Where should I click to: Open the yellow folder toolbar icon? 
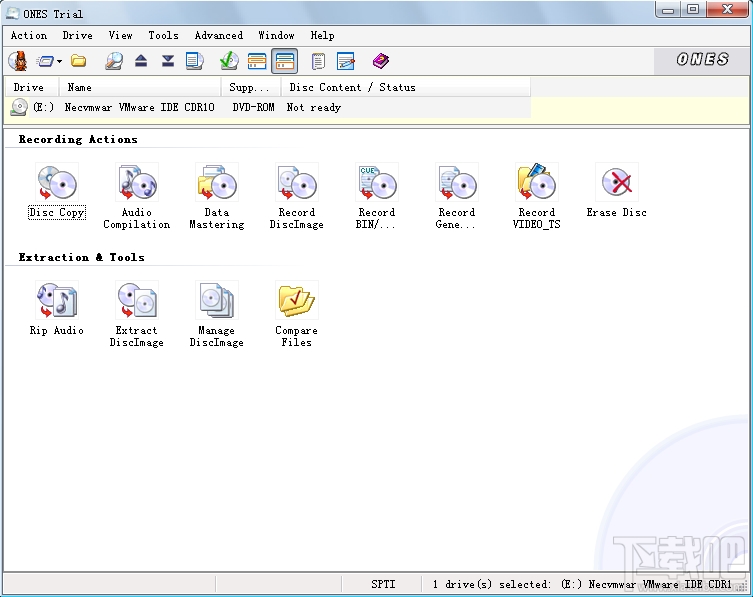coord(79,61)
